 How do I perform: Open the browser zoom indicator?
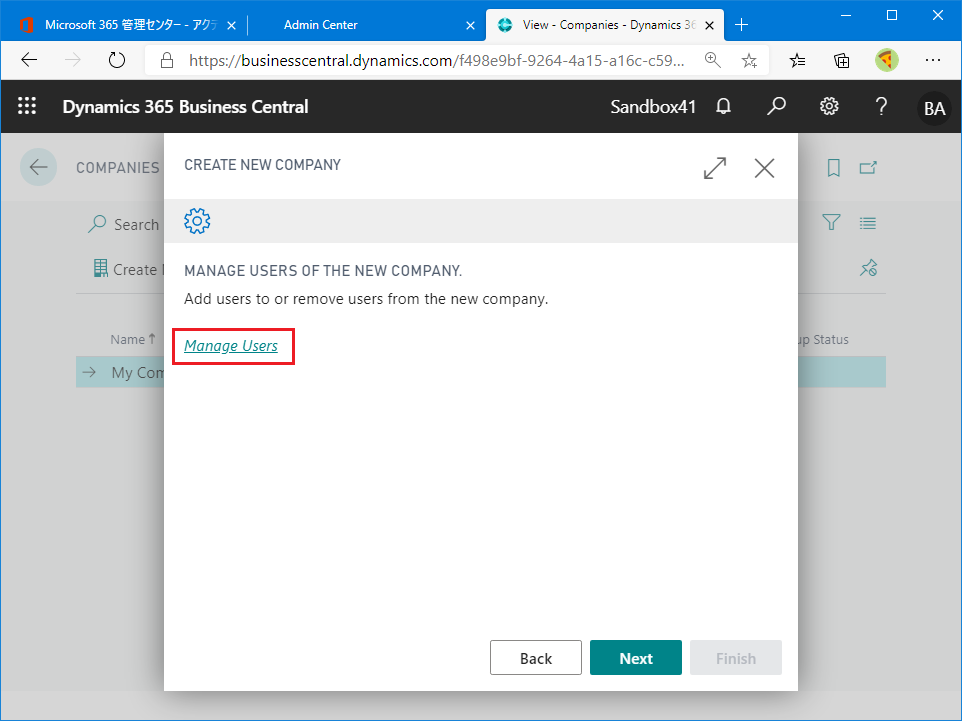pos(713,60)
